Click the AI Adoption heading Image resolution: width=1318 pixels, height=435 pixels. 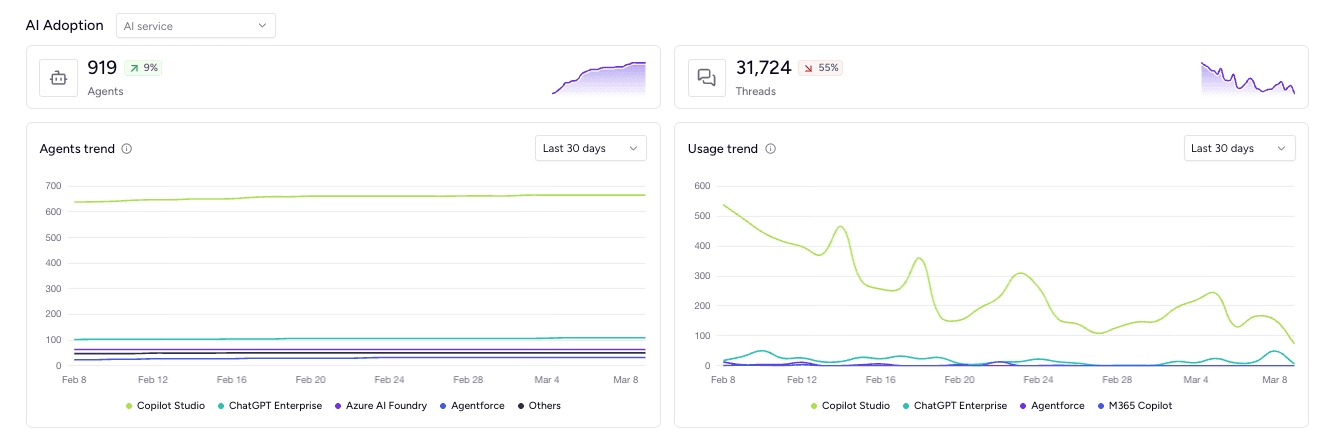(65, 25)
